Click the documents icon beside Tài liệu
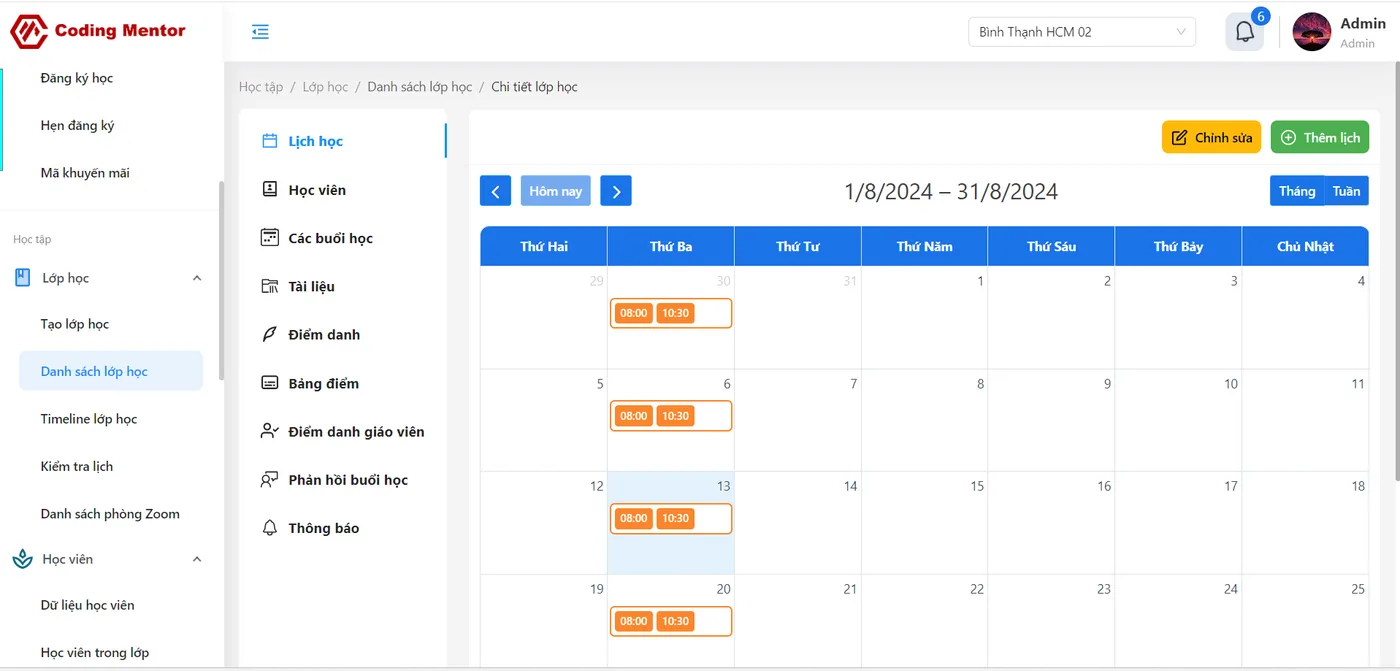 pyautogui.click(x=269, y=286)
